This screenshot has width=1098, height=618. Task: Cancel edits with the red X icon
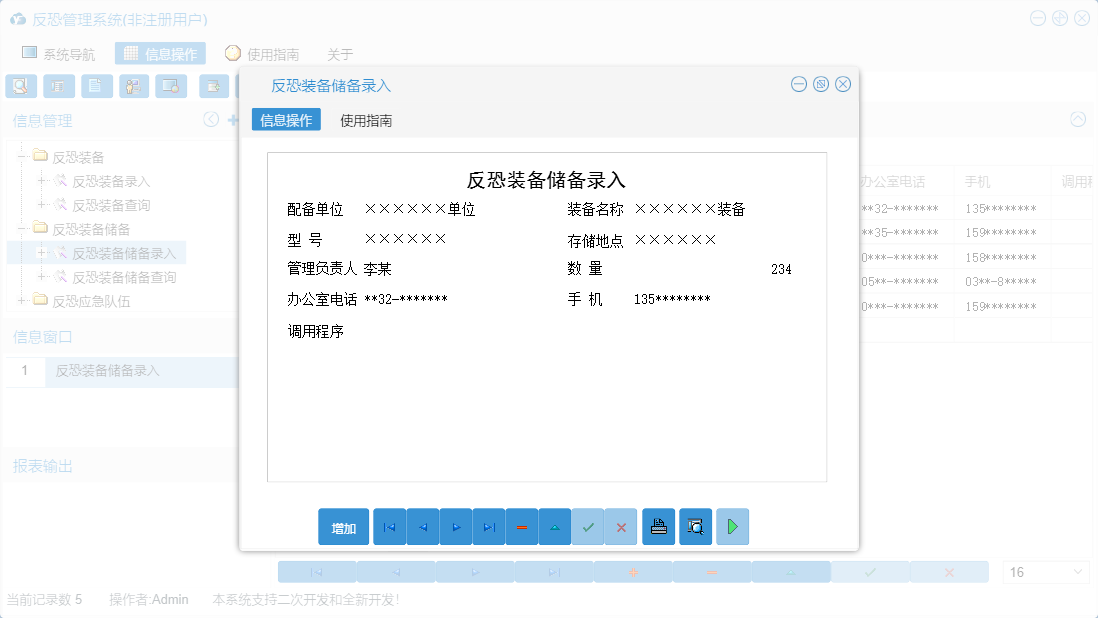tap(621, 527)
